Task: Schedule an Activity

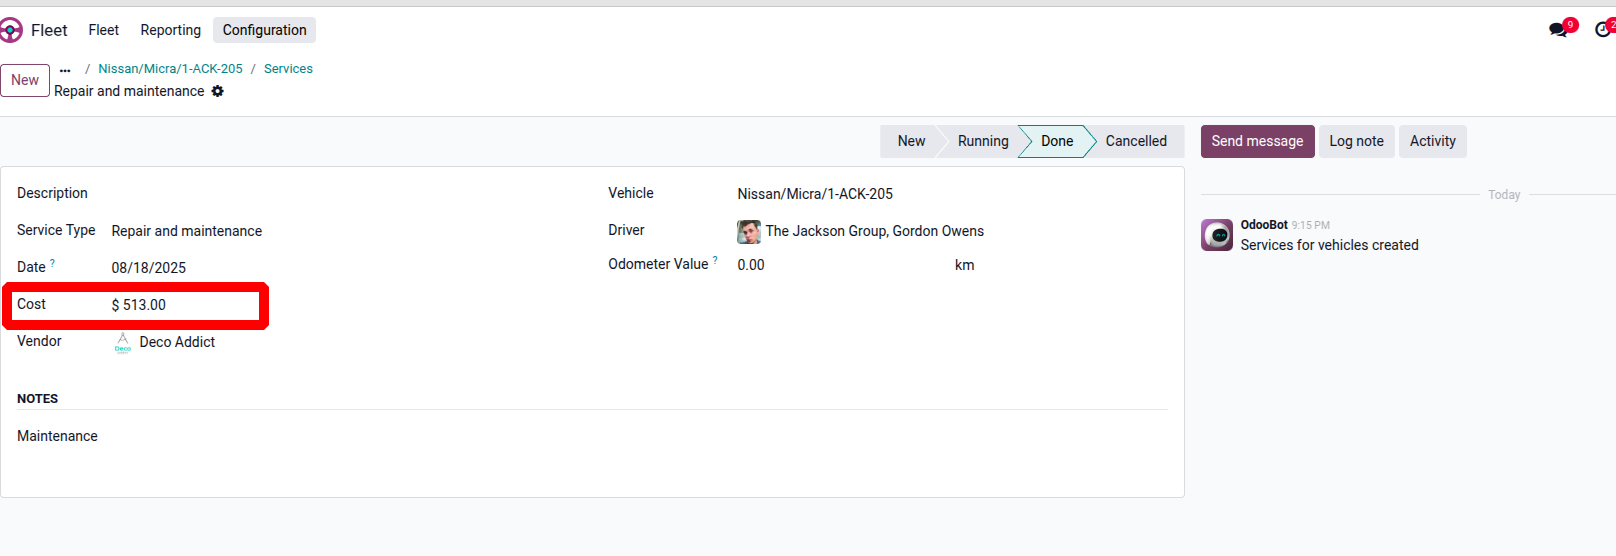Action: pyautogui.click(x=1432, y=141)
